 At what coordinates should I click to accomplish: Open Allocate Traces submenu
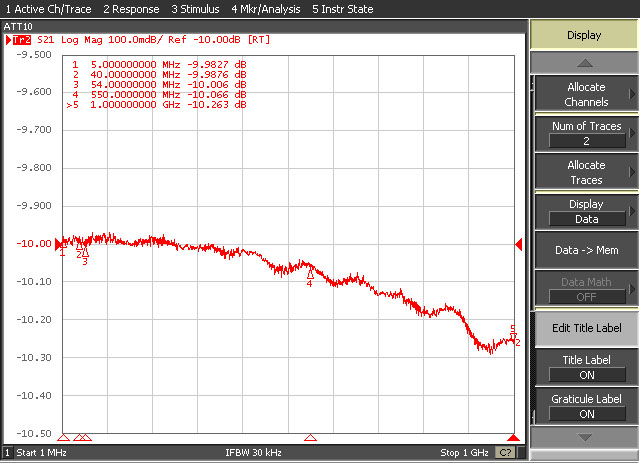click(586, 172)
